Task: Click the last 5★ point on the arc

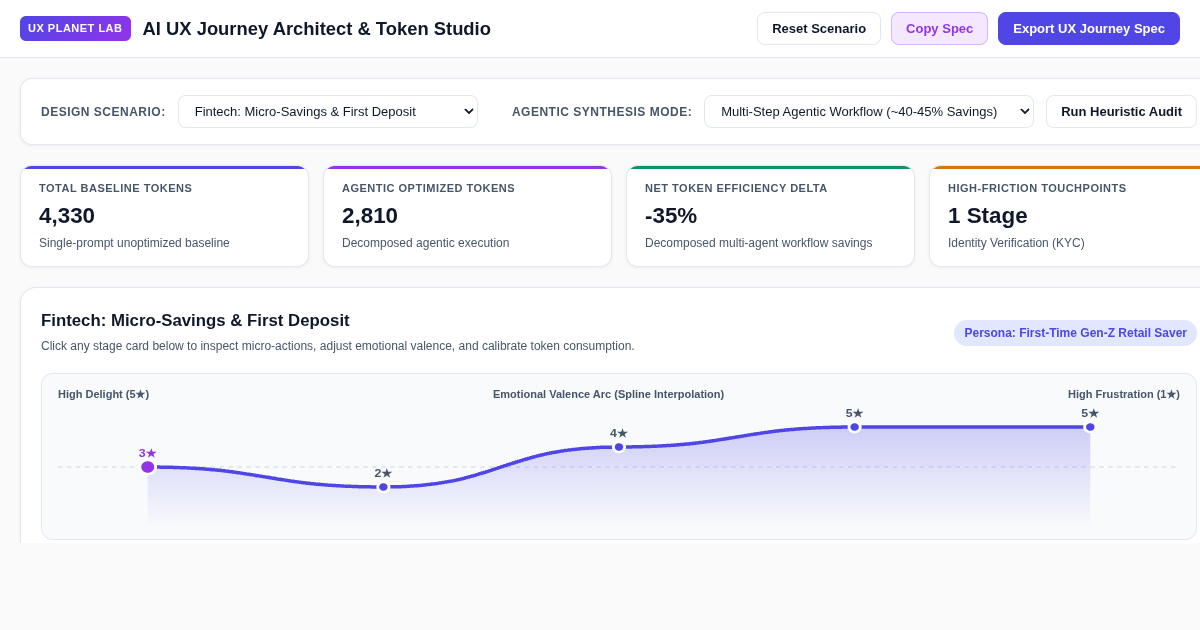Action: click(1090, 427)
